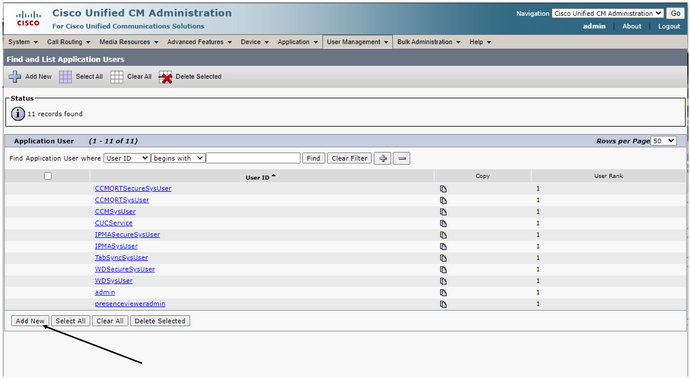The image size is (690, 380).
Task: Click the Add New plus icon in toolbar
Action: point(15,77)
